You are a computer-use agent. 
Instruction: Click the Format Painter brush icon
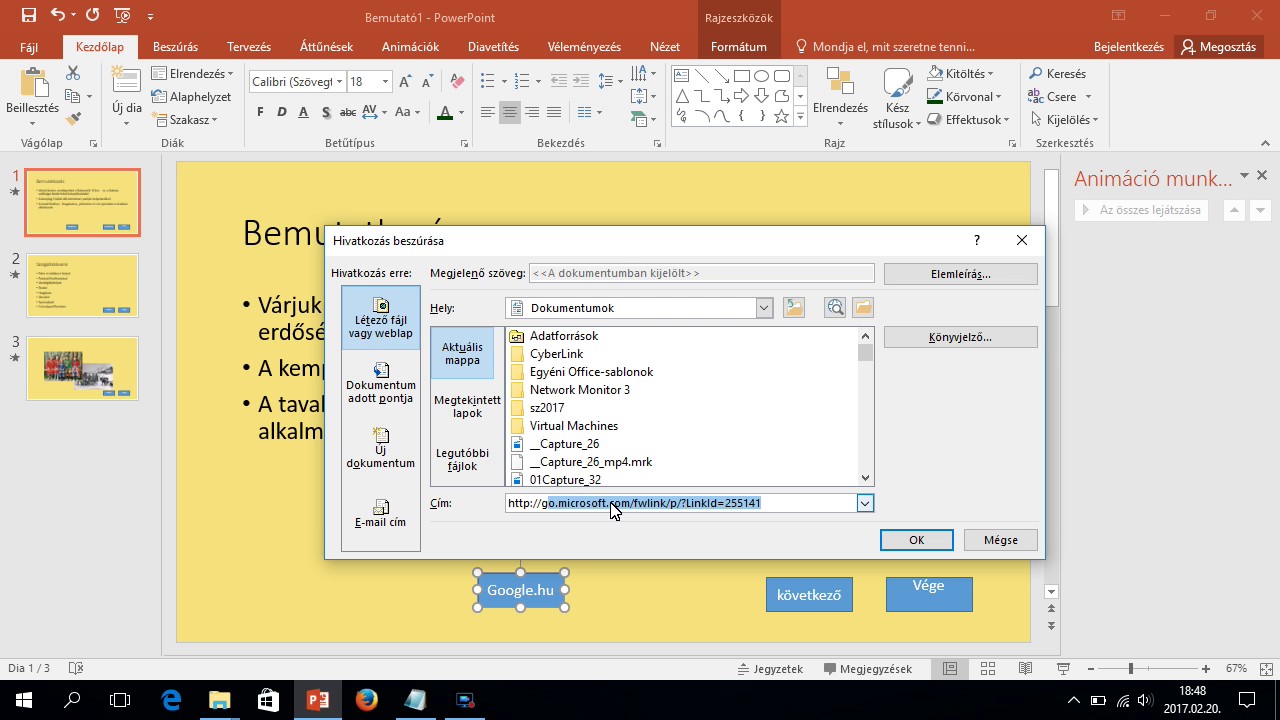[x=72, y=119]
